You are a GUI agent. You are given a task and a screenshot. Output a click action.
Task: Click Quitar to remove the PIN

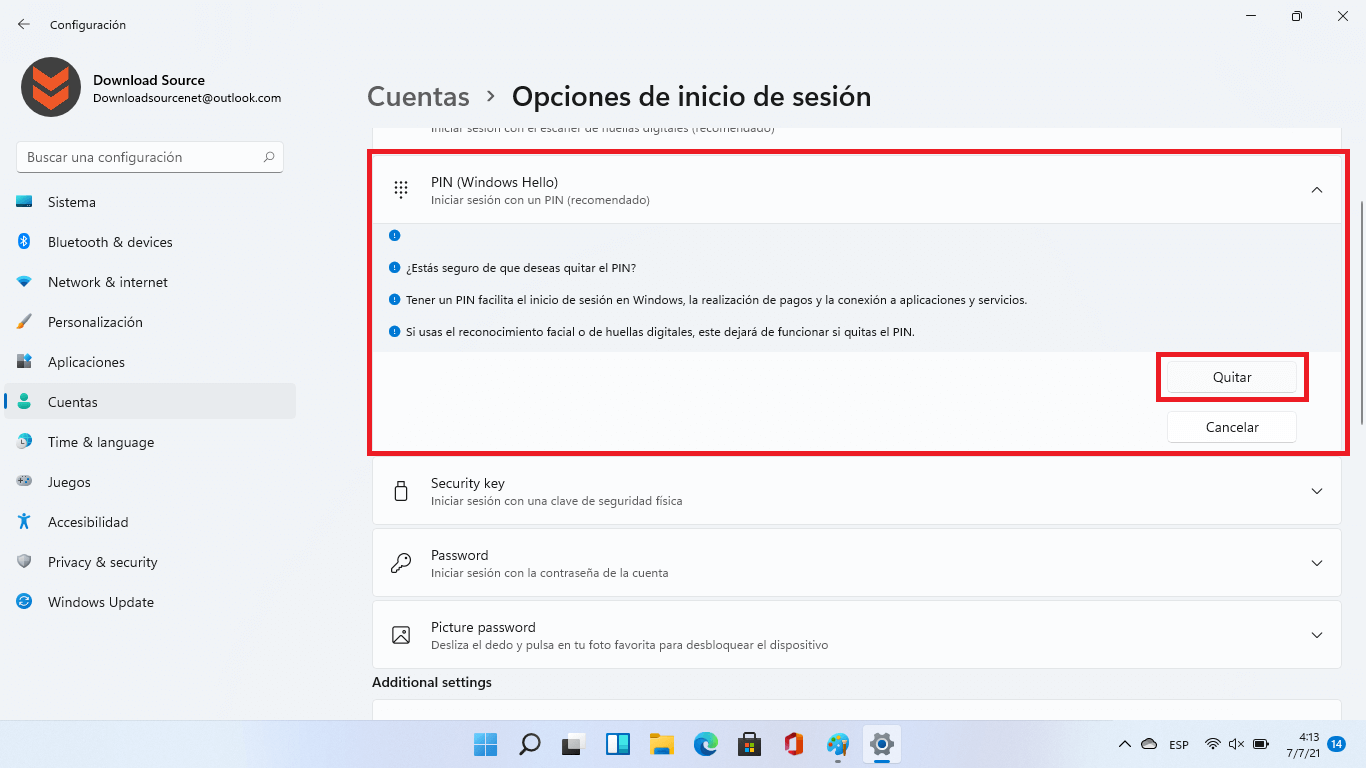1232,377
